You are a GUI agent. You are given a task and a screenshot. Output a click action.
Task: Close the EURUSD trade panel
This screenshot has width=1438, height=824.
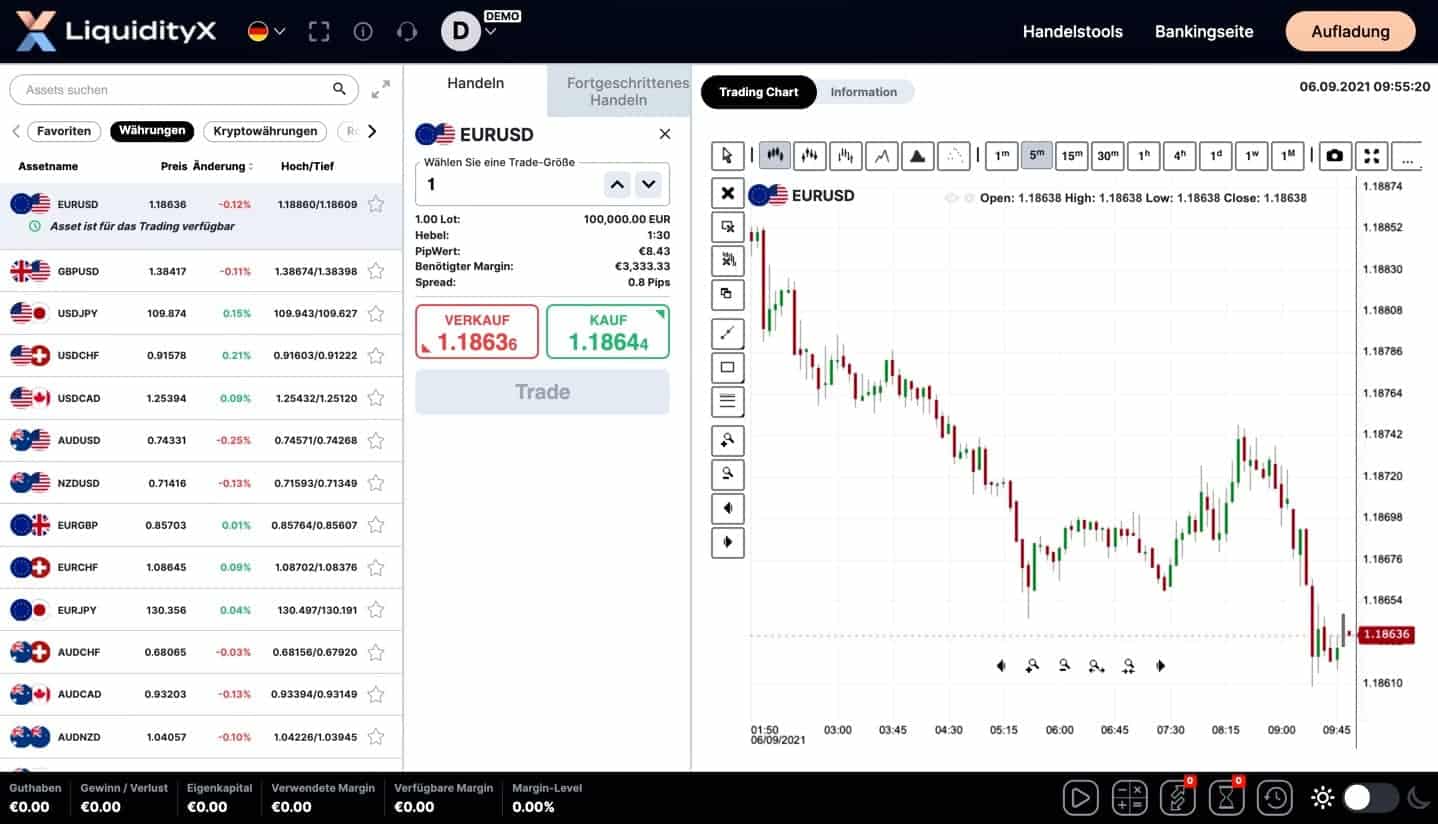tap(665, 134)
